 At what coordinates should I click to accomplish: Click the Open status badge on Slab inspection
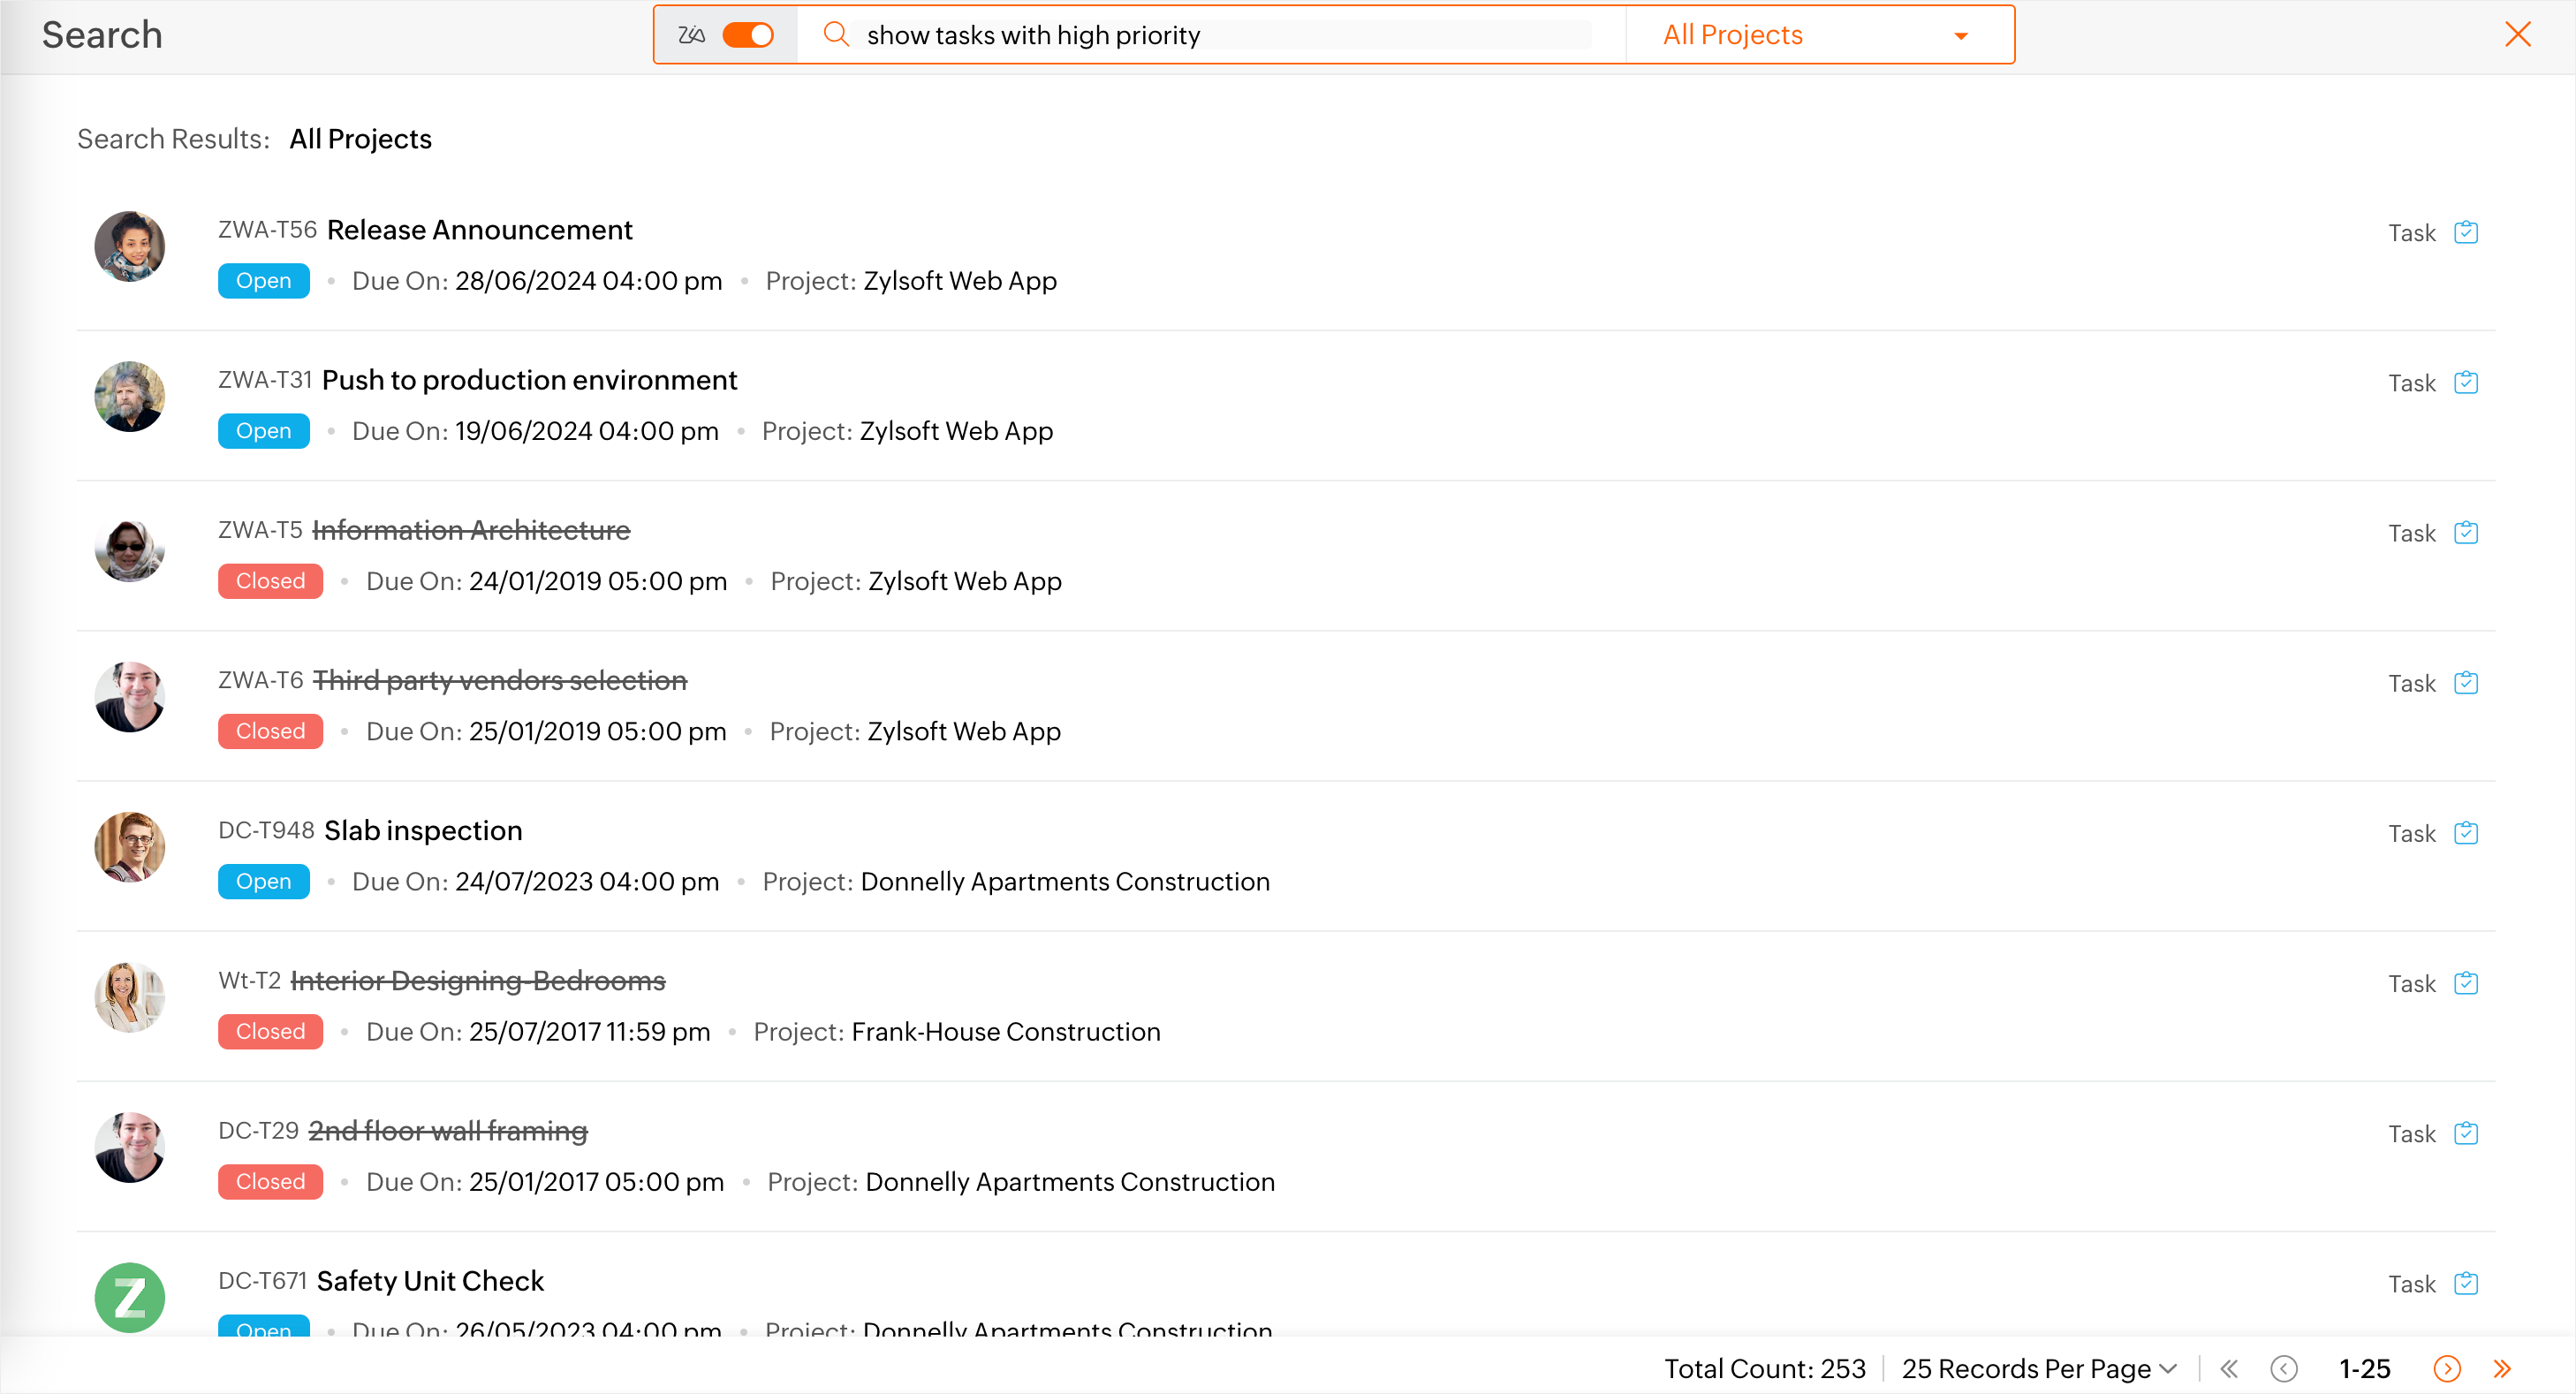point(263,881)
